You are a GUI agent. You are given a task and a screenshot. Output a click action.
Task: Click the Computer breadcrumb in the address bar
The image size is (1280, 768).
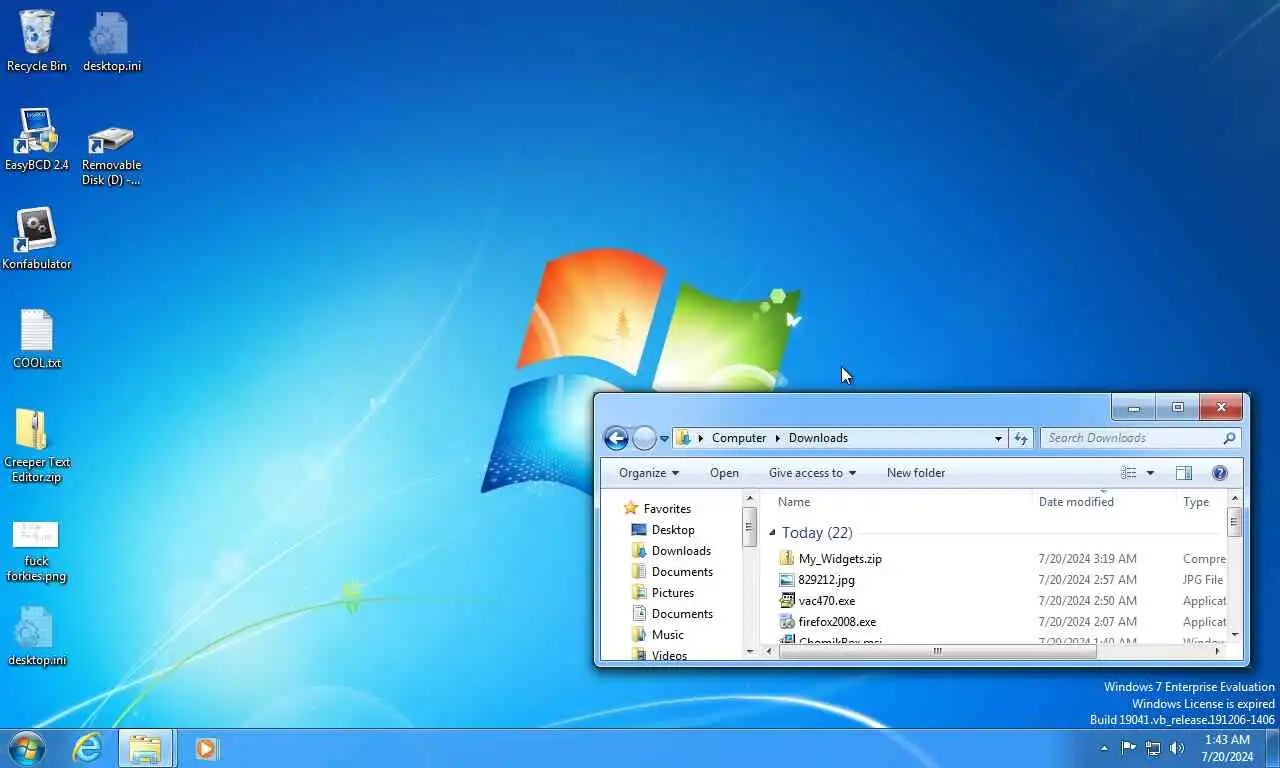coord(739,438)
